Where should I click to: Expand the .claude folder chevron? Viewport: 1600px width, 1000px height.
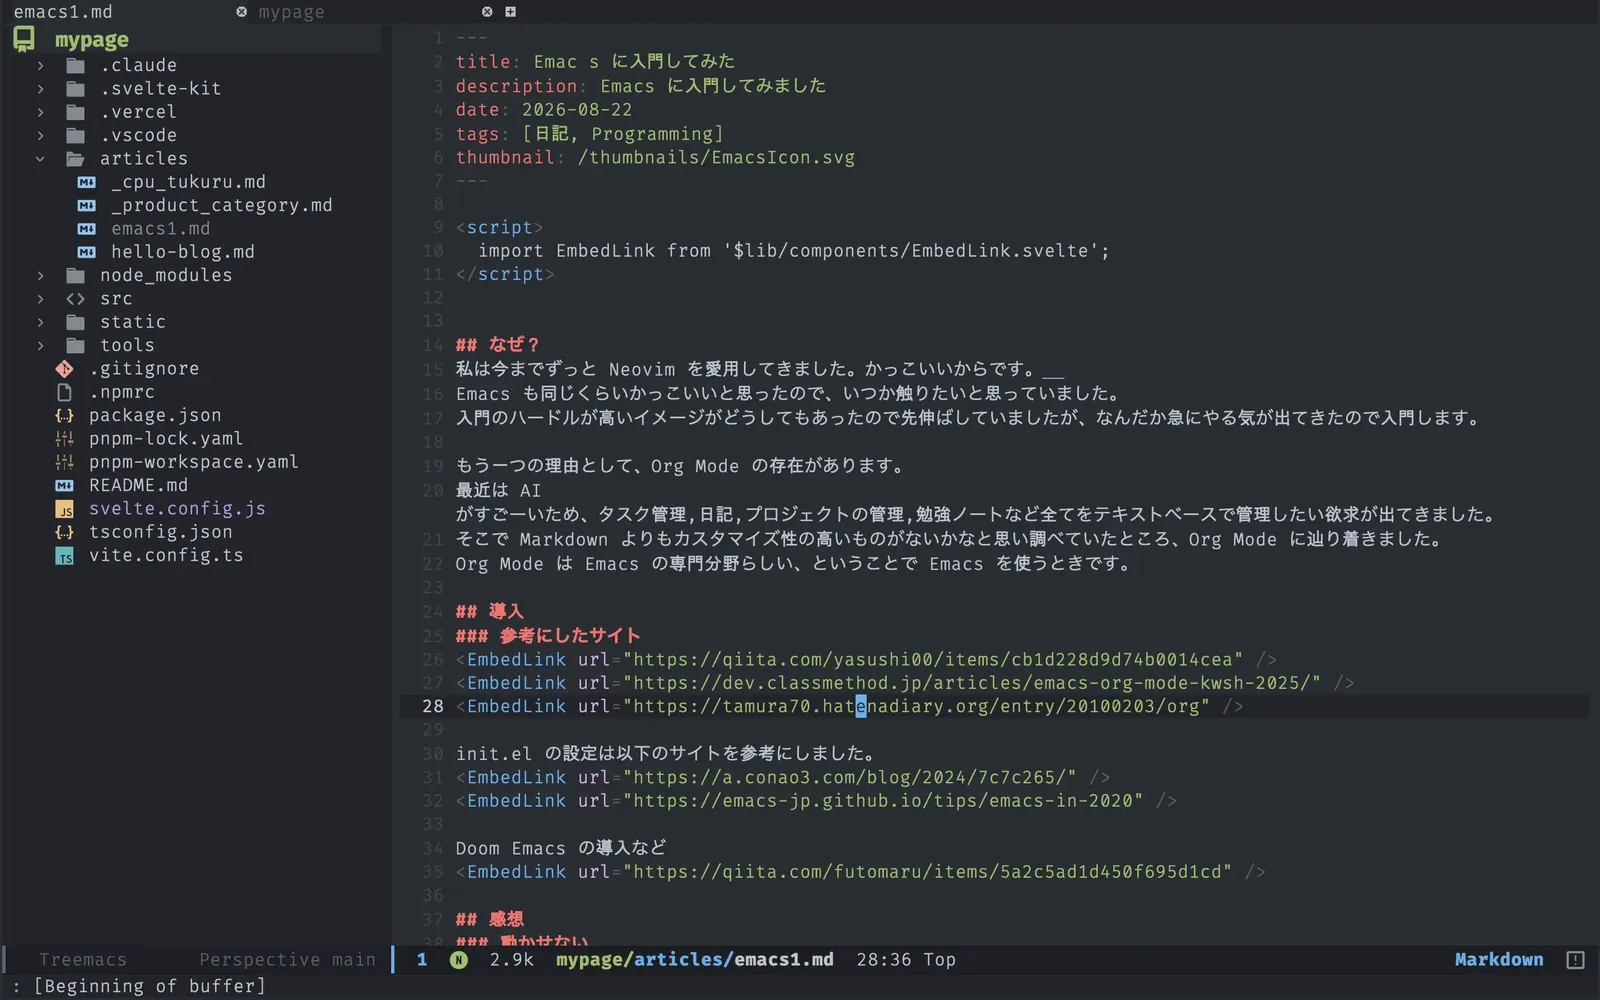click(x=40, y=65)
